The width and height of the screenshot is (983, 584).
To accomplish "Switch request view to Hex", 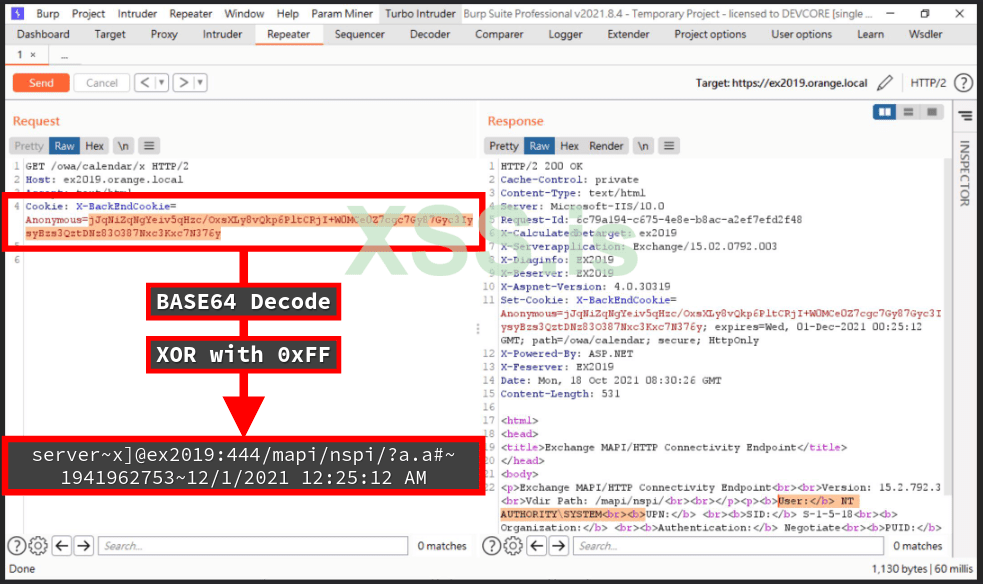I will [95, 146].
